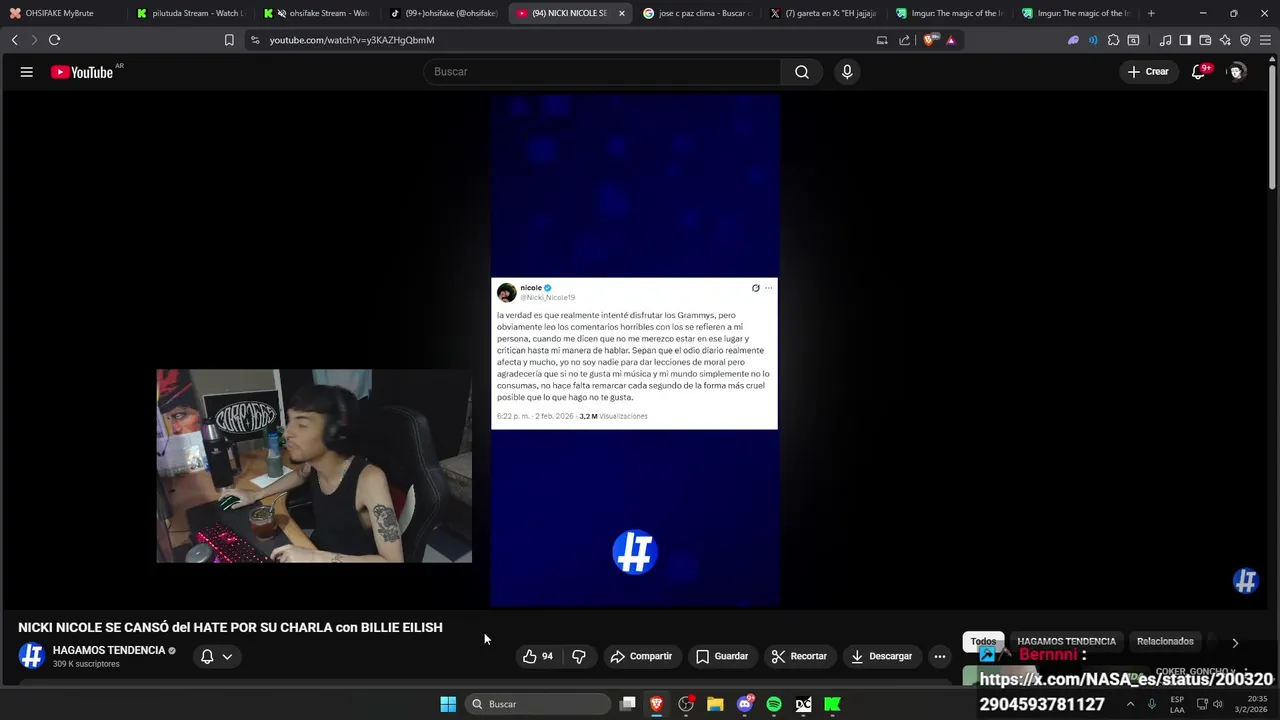This screenshot has width=1280, height=720.
Task: Select the Todos filter chip
Action: click(983, 641)
